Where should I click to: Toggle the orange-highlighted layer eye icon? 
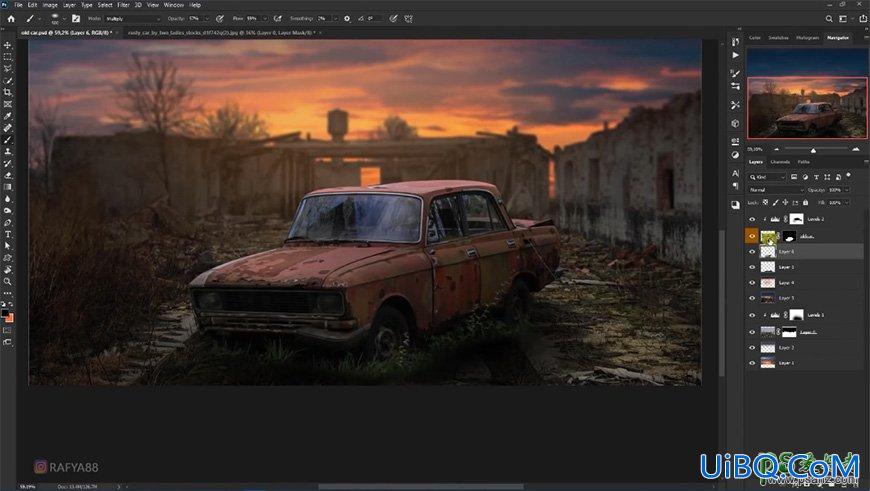752,236
